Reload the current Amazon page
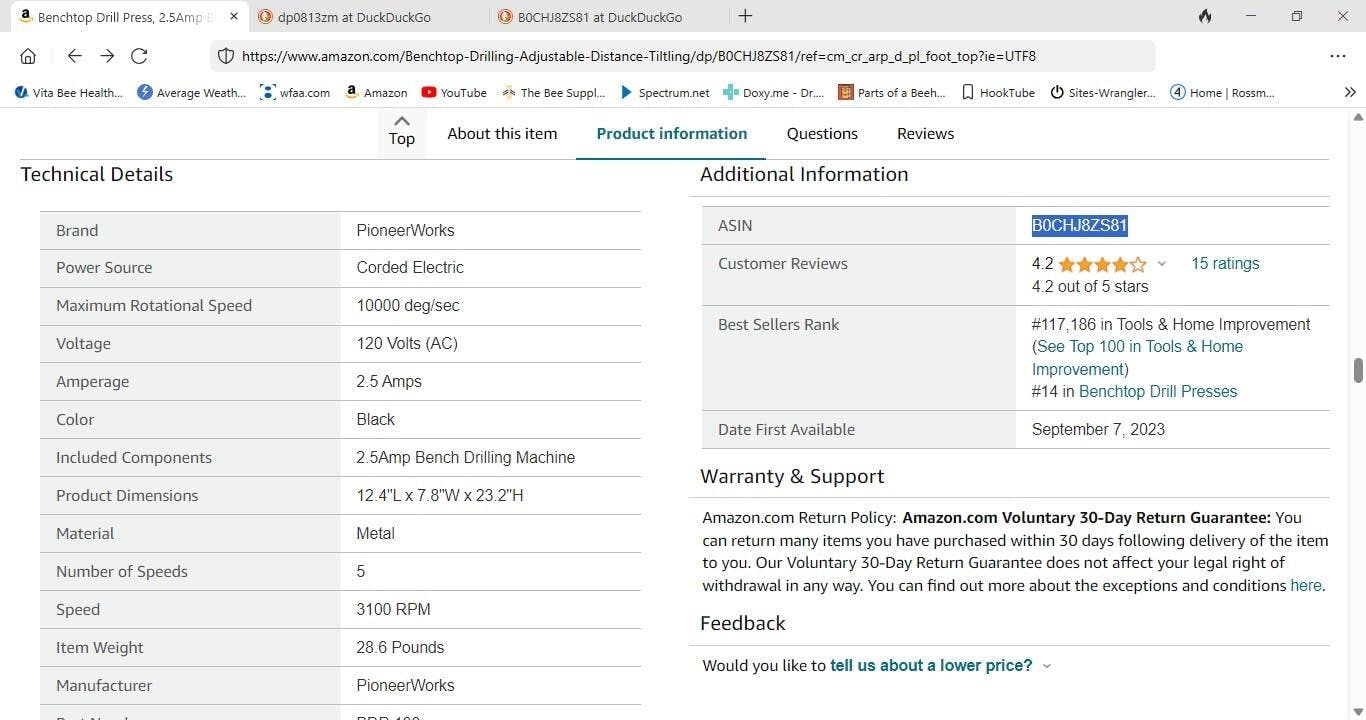 click(139, 56)
